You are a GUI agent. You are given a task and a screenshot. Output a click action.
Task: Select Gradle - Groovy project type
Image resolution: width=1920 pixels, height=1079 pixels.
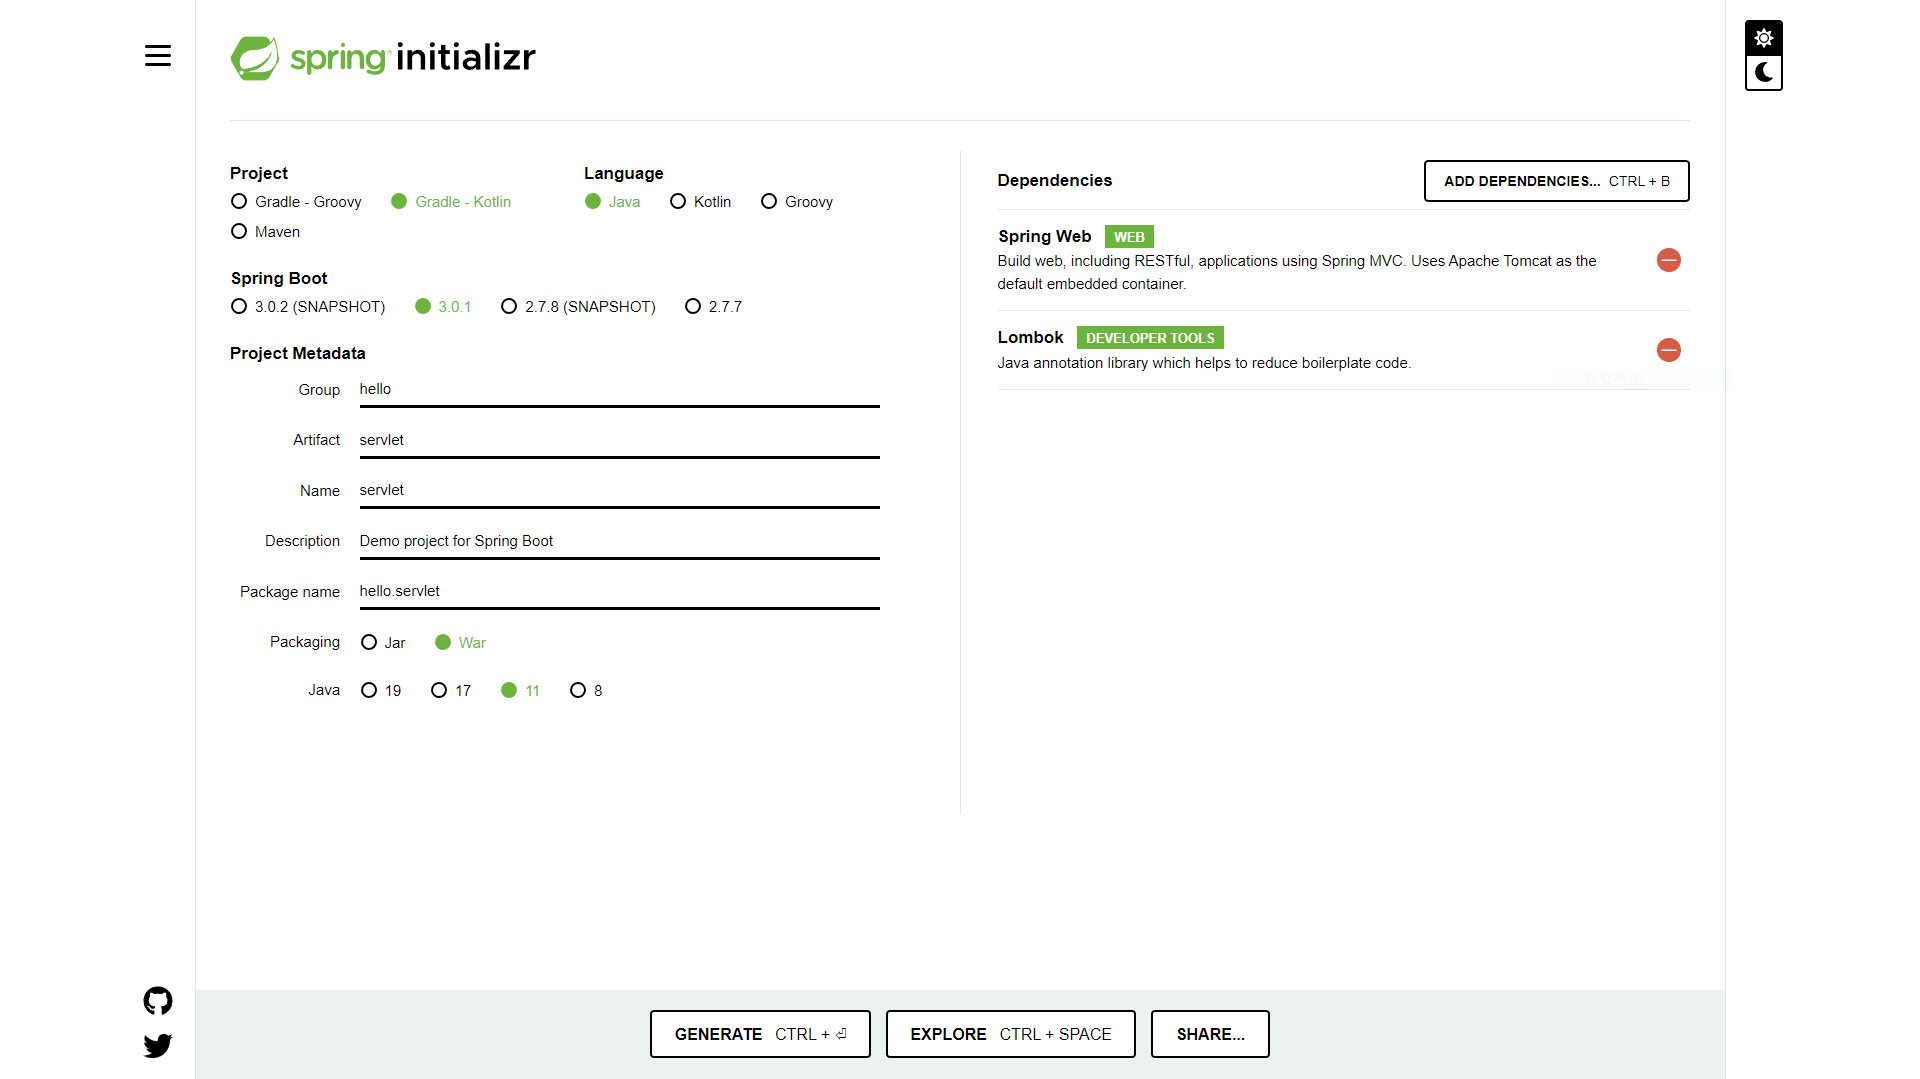click(x=296, y=202)
